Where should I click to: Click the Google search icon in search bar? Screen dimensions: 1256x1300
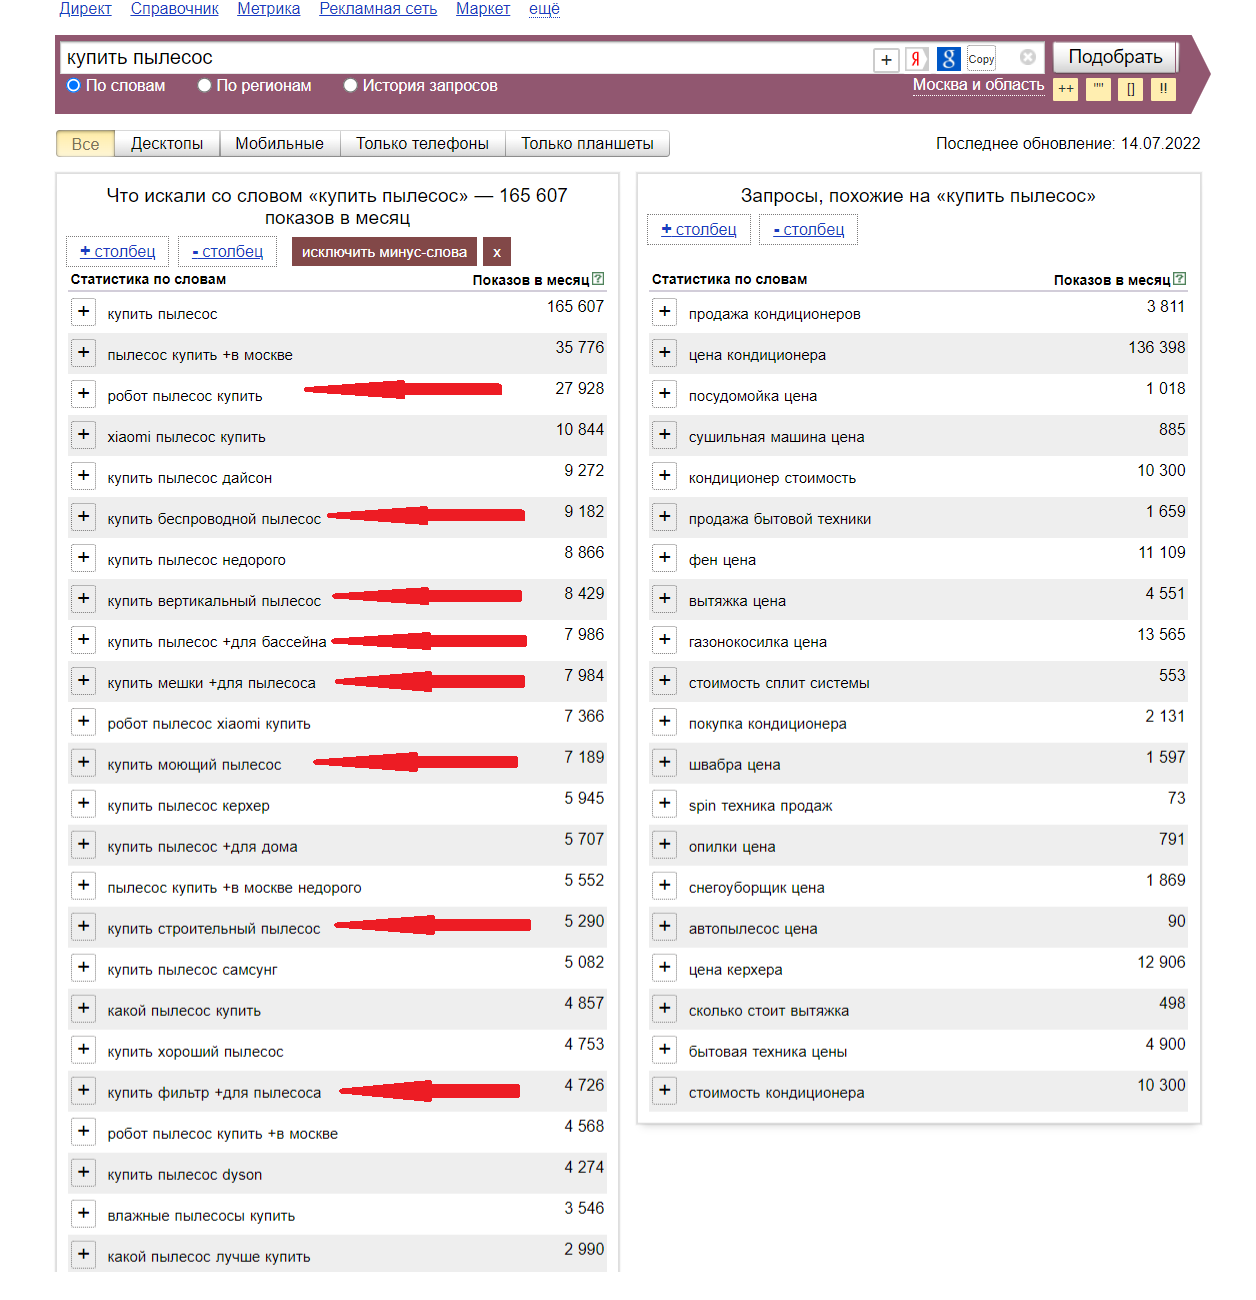[x=949, y=59]
